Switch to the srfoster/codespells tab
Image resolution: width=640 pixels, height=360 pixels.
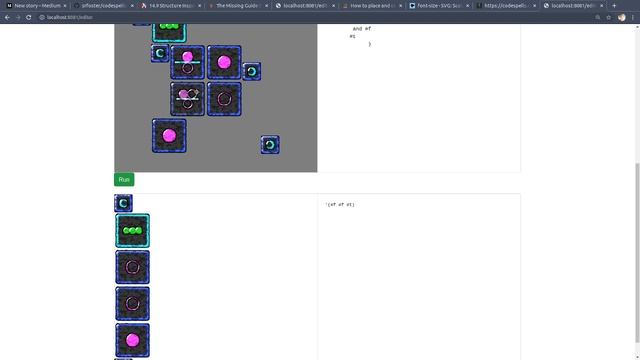pyautogui.click(x=102, y=6)
